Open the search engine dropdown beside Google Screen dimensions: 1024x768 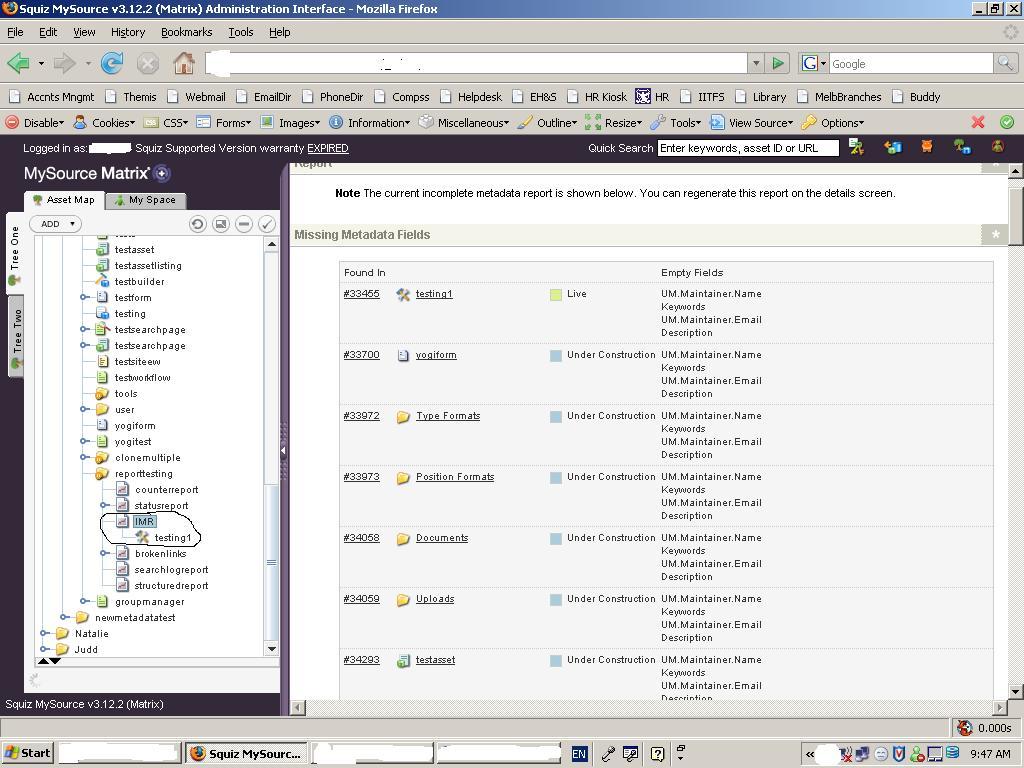click(x=814, y=63)
